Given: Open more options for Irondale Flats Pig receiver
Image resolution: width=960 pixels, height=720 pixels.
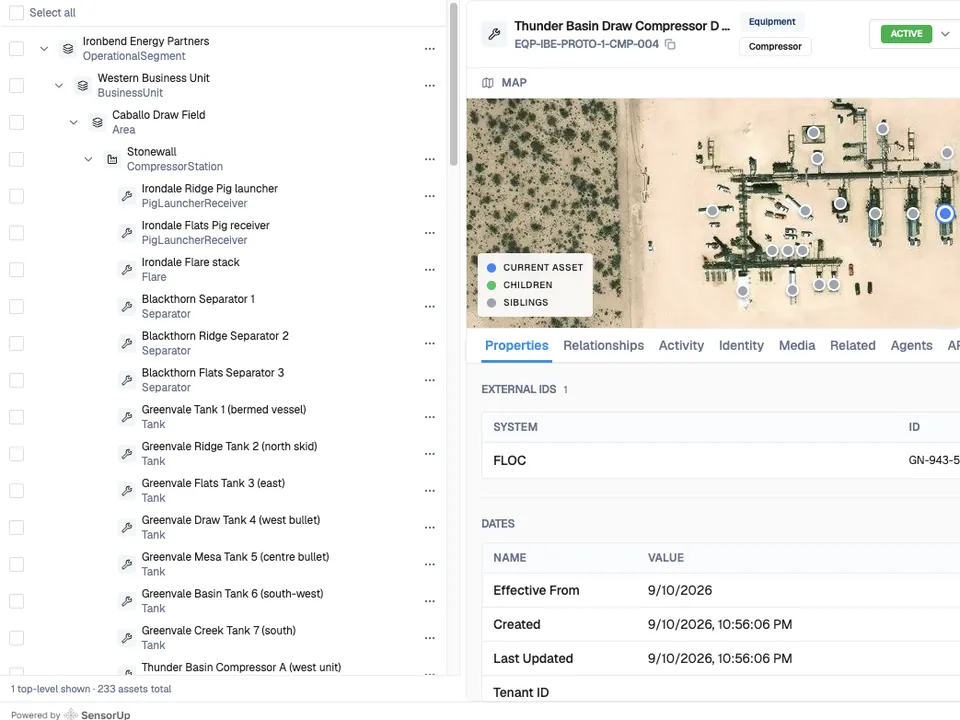Looking at the screenshot, I should [430, 233].
